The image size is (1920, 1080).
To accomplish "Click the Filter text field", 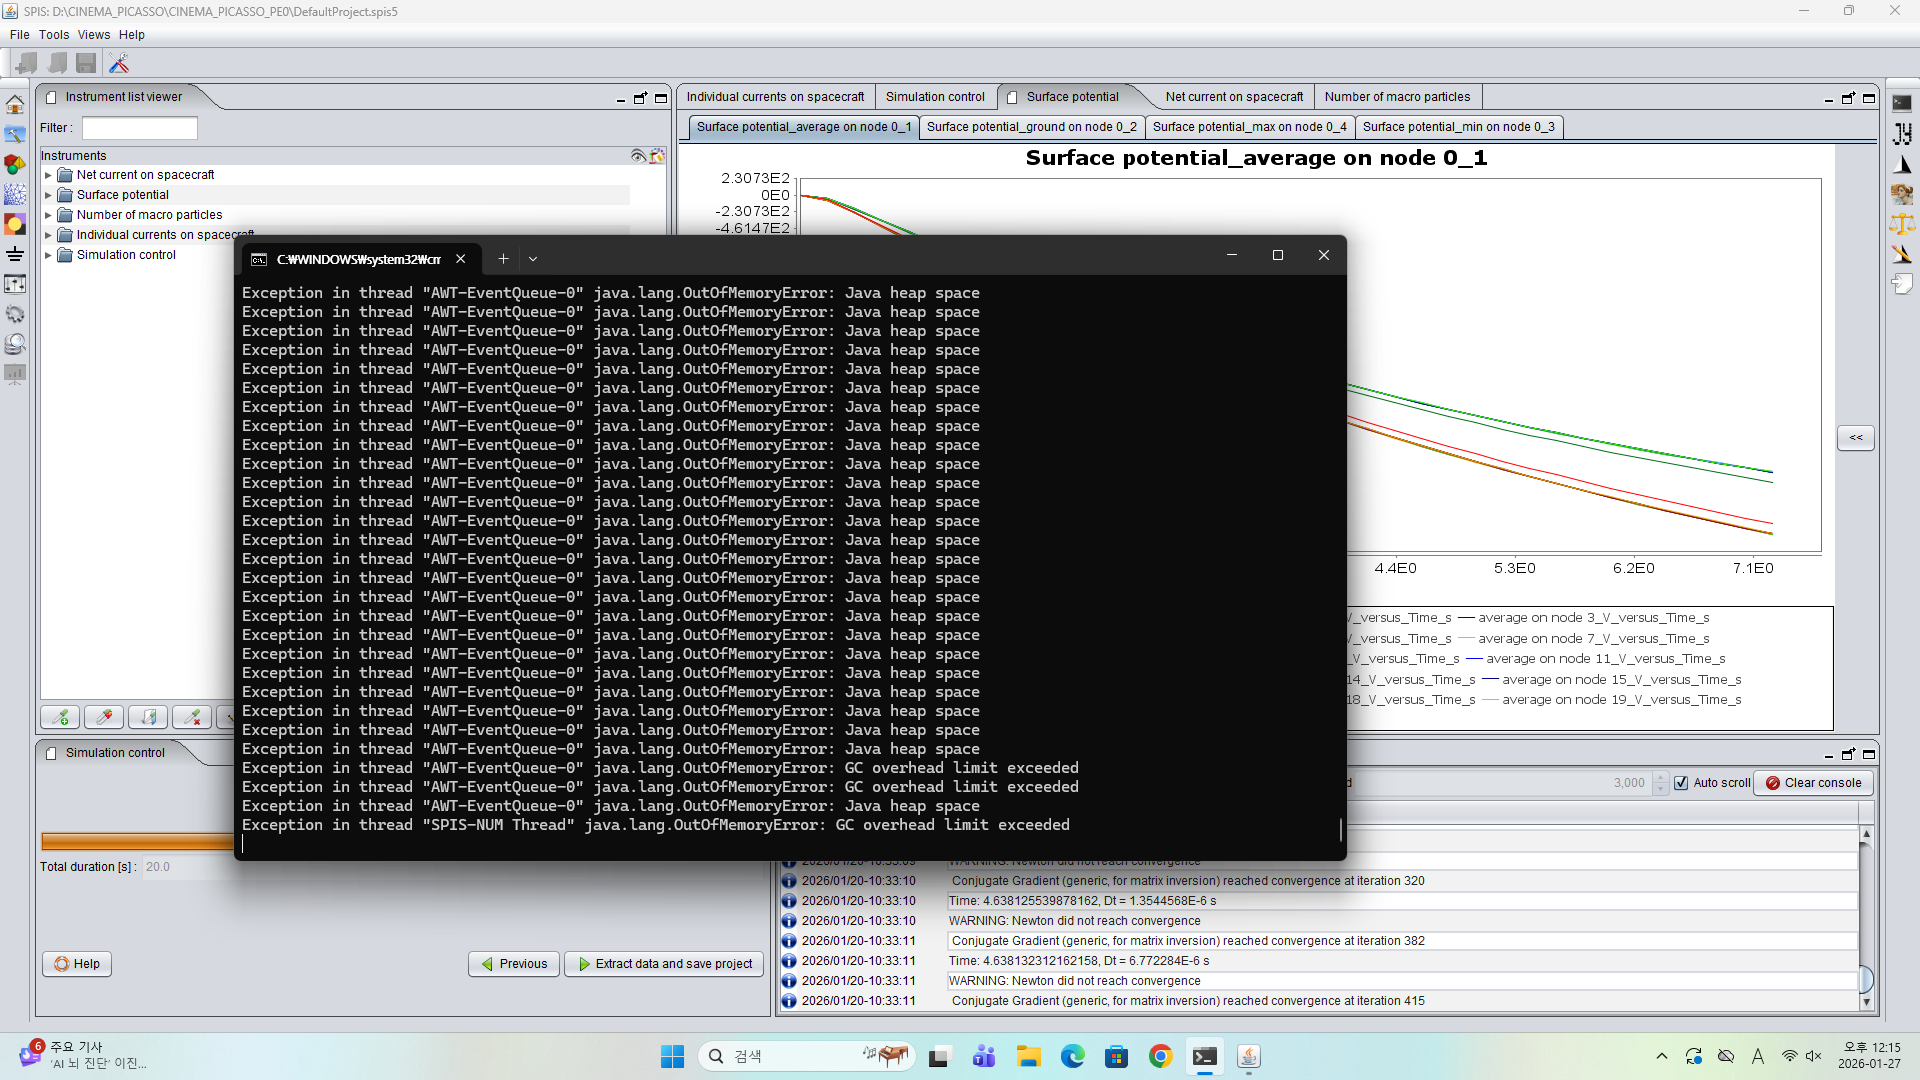I will coord(140,128).
